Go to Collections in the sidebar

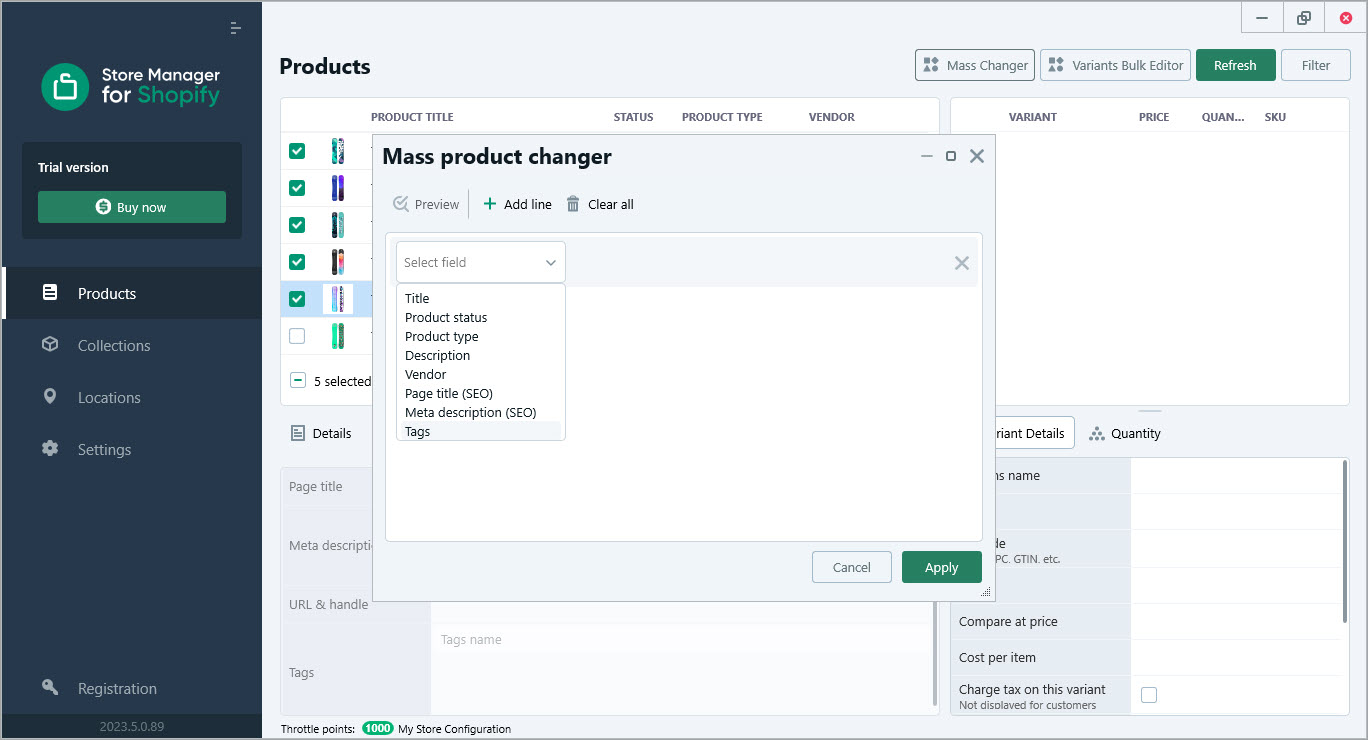(132, 345)
